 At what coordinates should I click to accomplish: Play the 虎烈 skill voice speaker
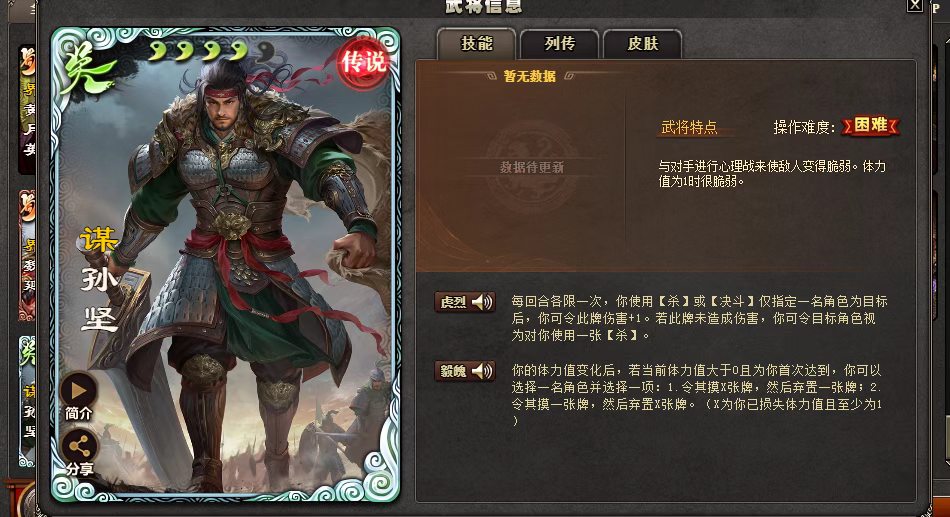(x=483, y=302)
